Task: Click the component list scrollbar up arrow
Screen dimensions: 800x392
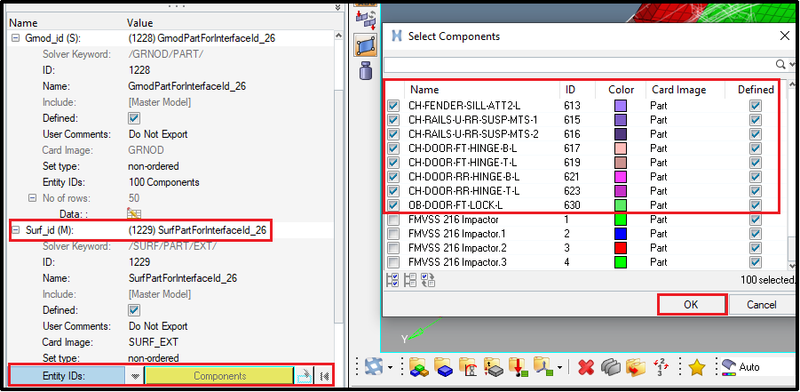Action: (x=792, y=85)
